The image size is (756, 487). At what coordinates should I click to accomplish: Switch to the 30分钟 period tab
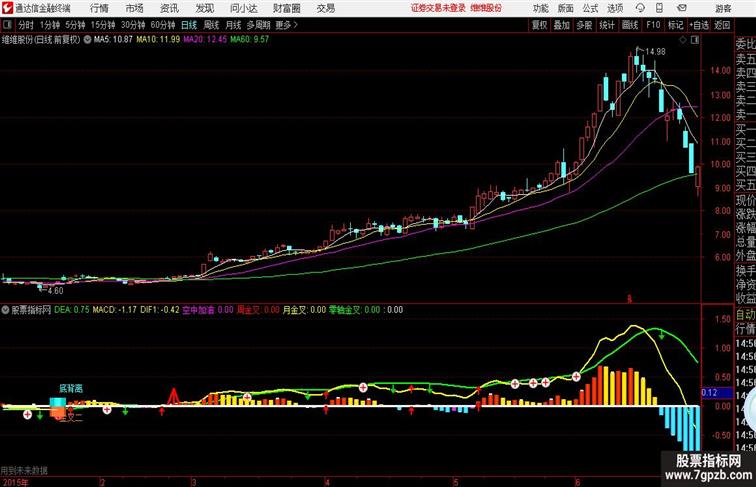[133, 25]
